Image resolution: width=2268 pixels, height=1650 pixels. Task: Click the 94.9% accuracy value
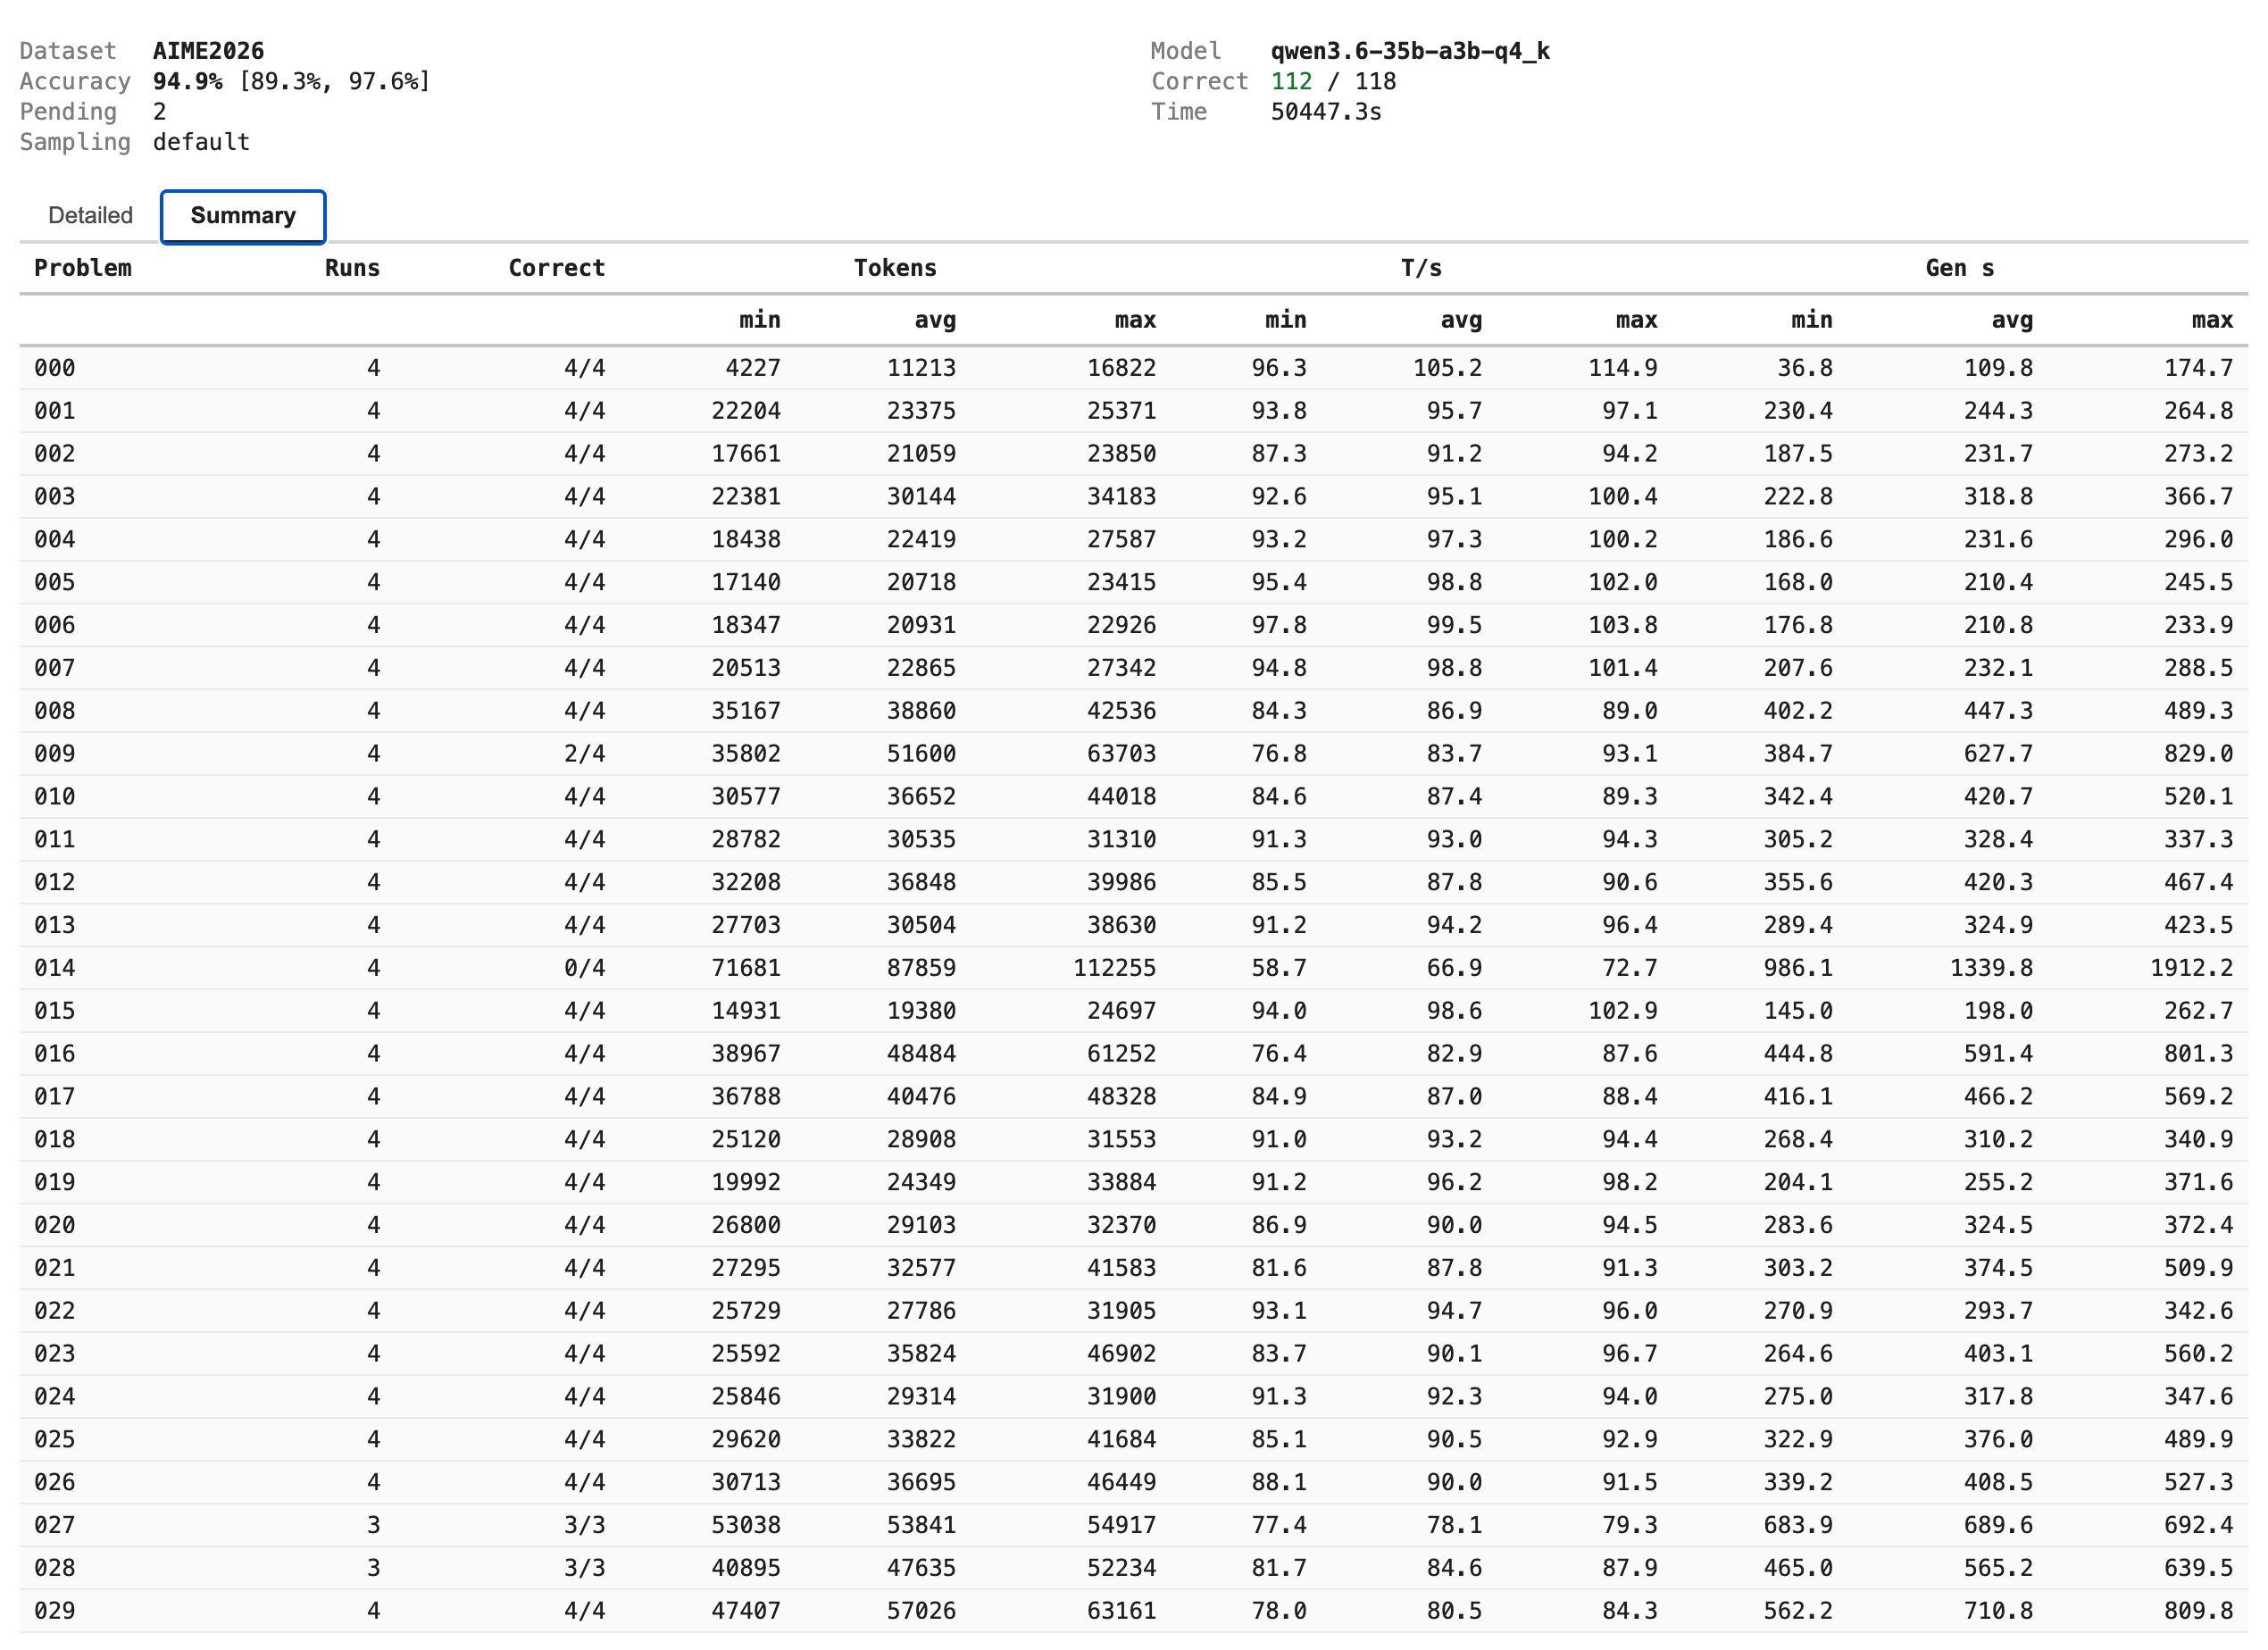pyautogui.click(x=188, y=81)
